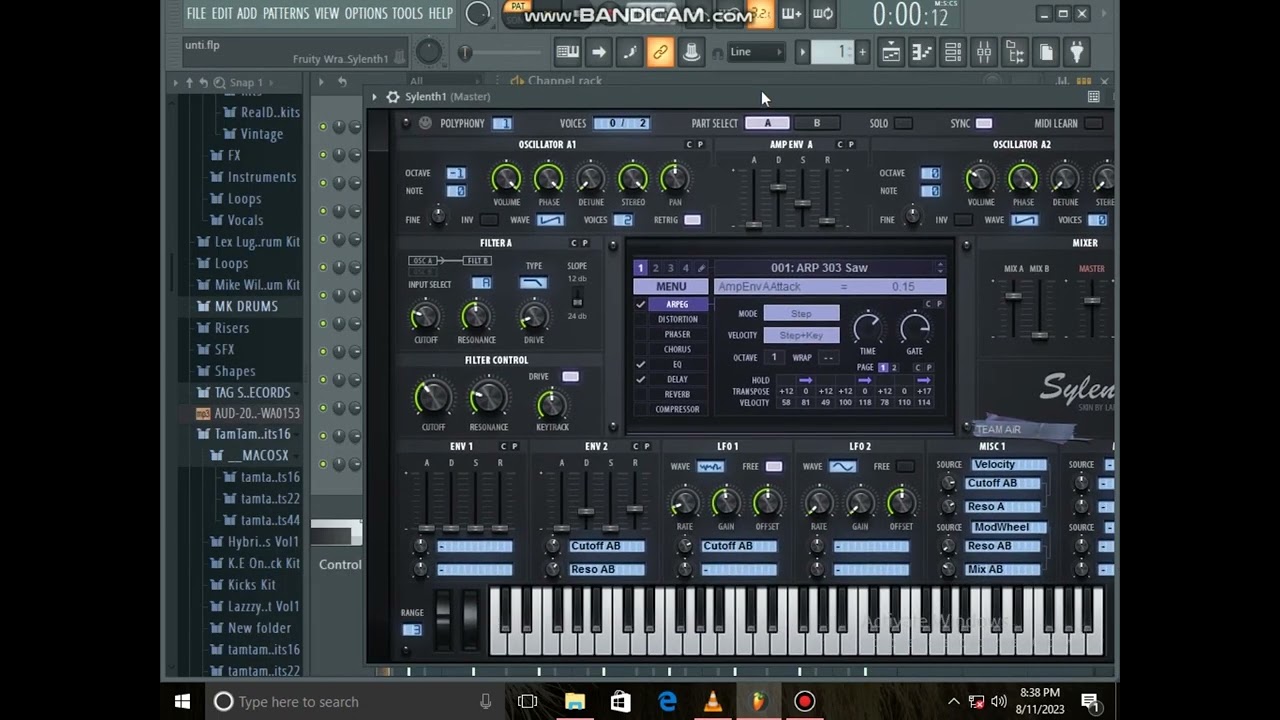
Task: Click the smiley face icon near Polyphony
Action: click(425, 123)
